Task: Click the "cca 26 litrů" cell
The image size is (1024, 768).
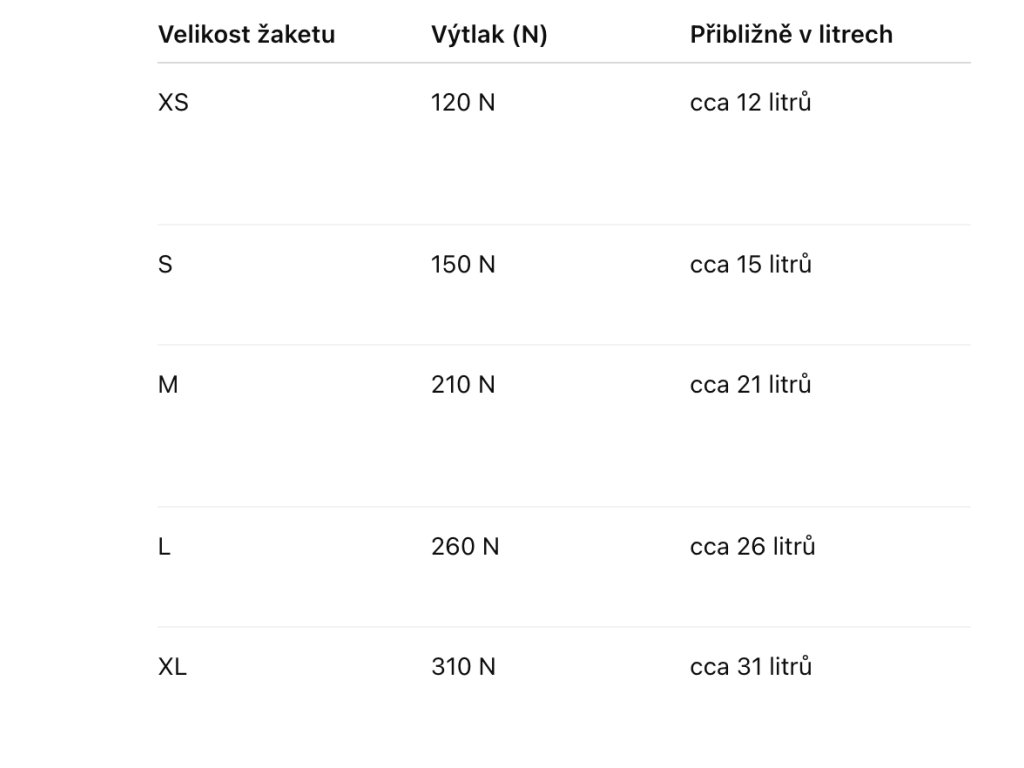Action: point(752,547)
